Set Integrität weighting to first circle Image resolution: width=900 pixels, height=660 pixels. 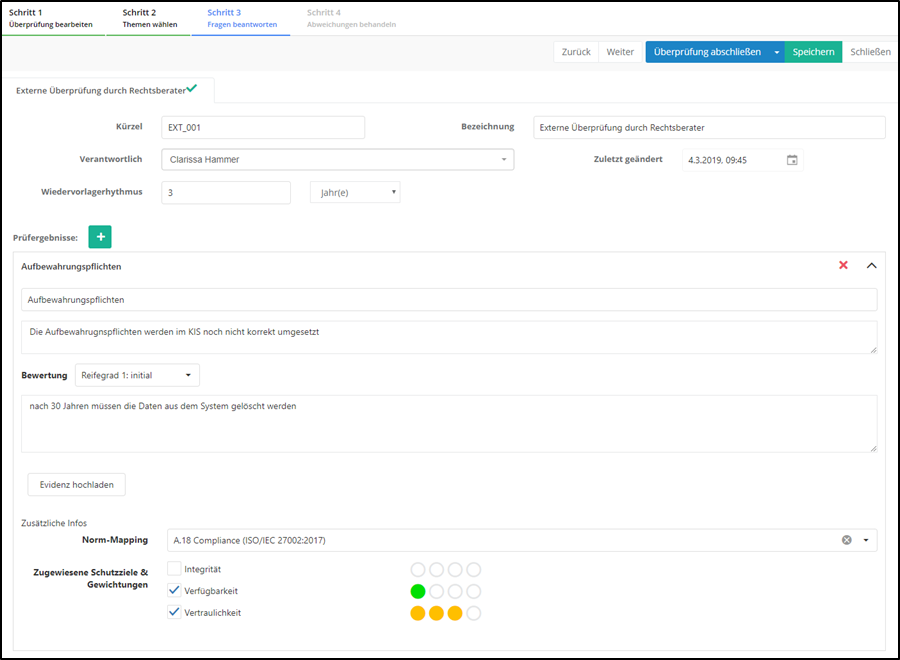coord(418,569)
